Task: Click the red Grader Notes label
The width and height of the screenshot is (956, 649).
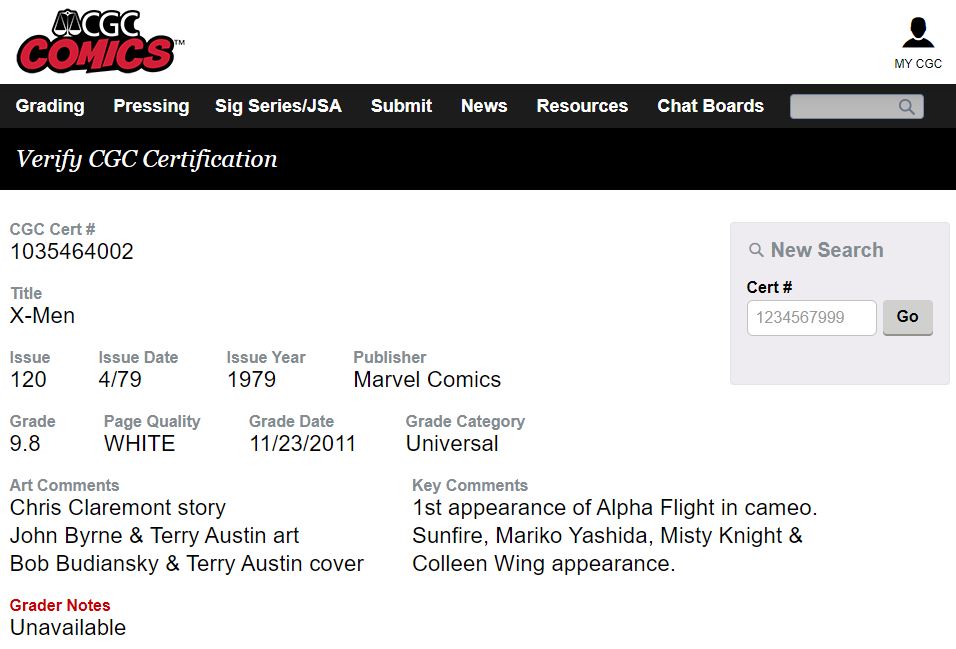Action: (60, 605)
